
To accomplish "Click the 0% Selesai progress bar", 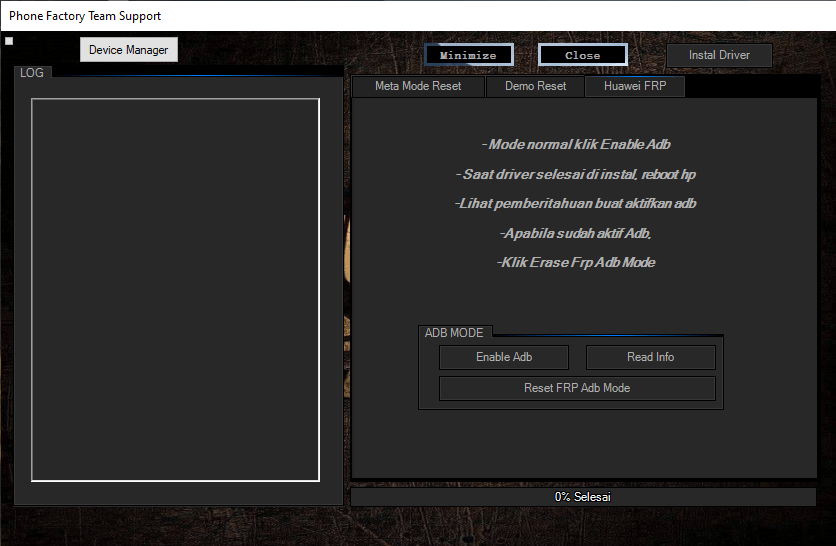I will coord(583,497).
